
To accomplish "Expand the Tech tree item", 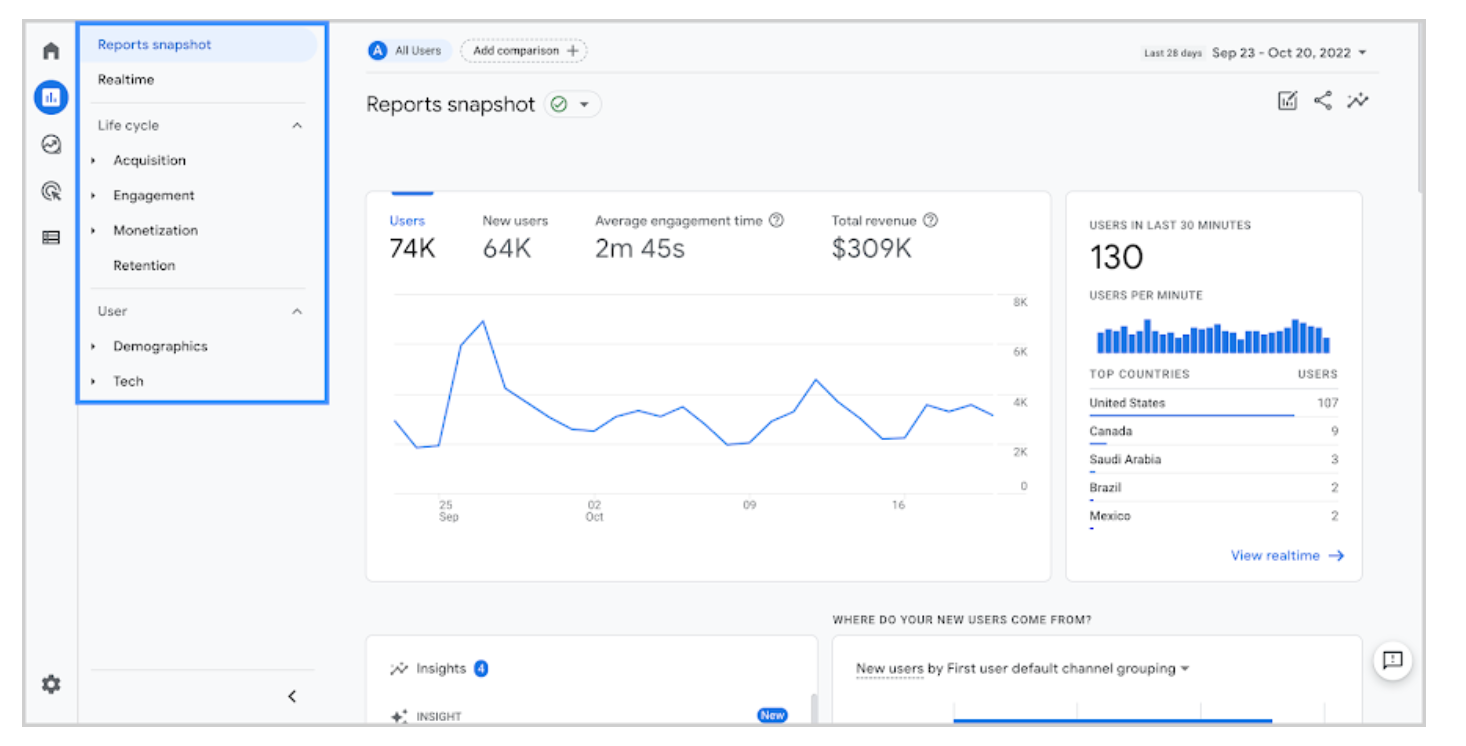I will (93, 381).
